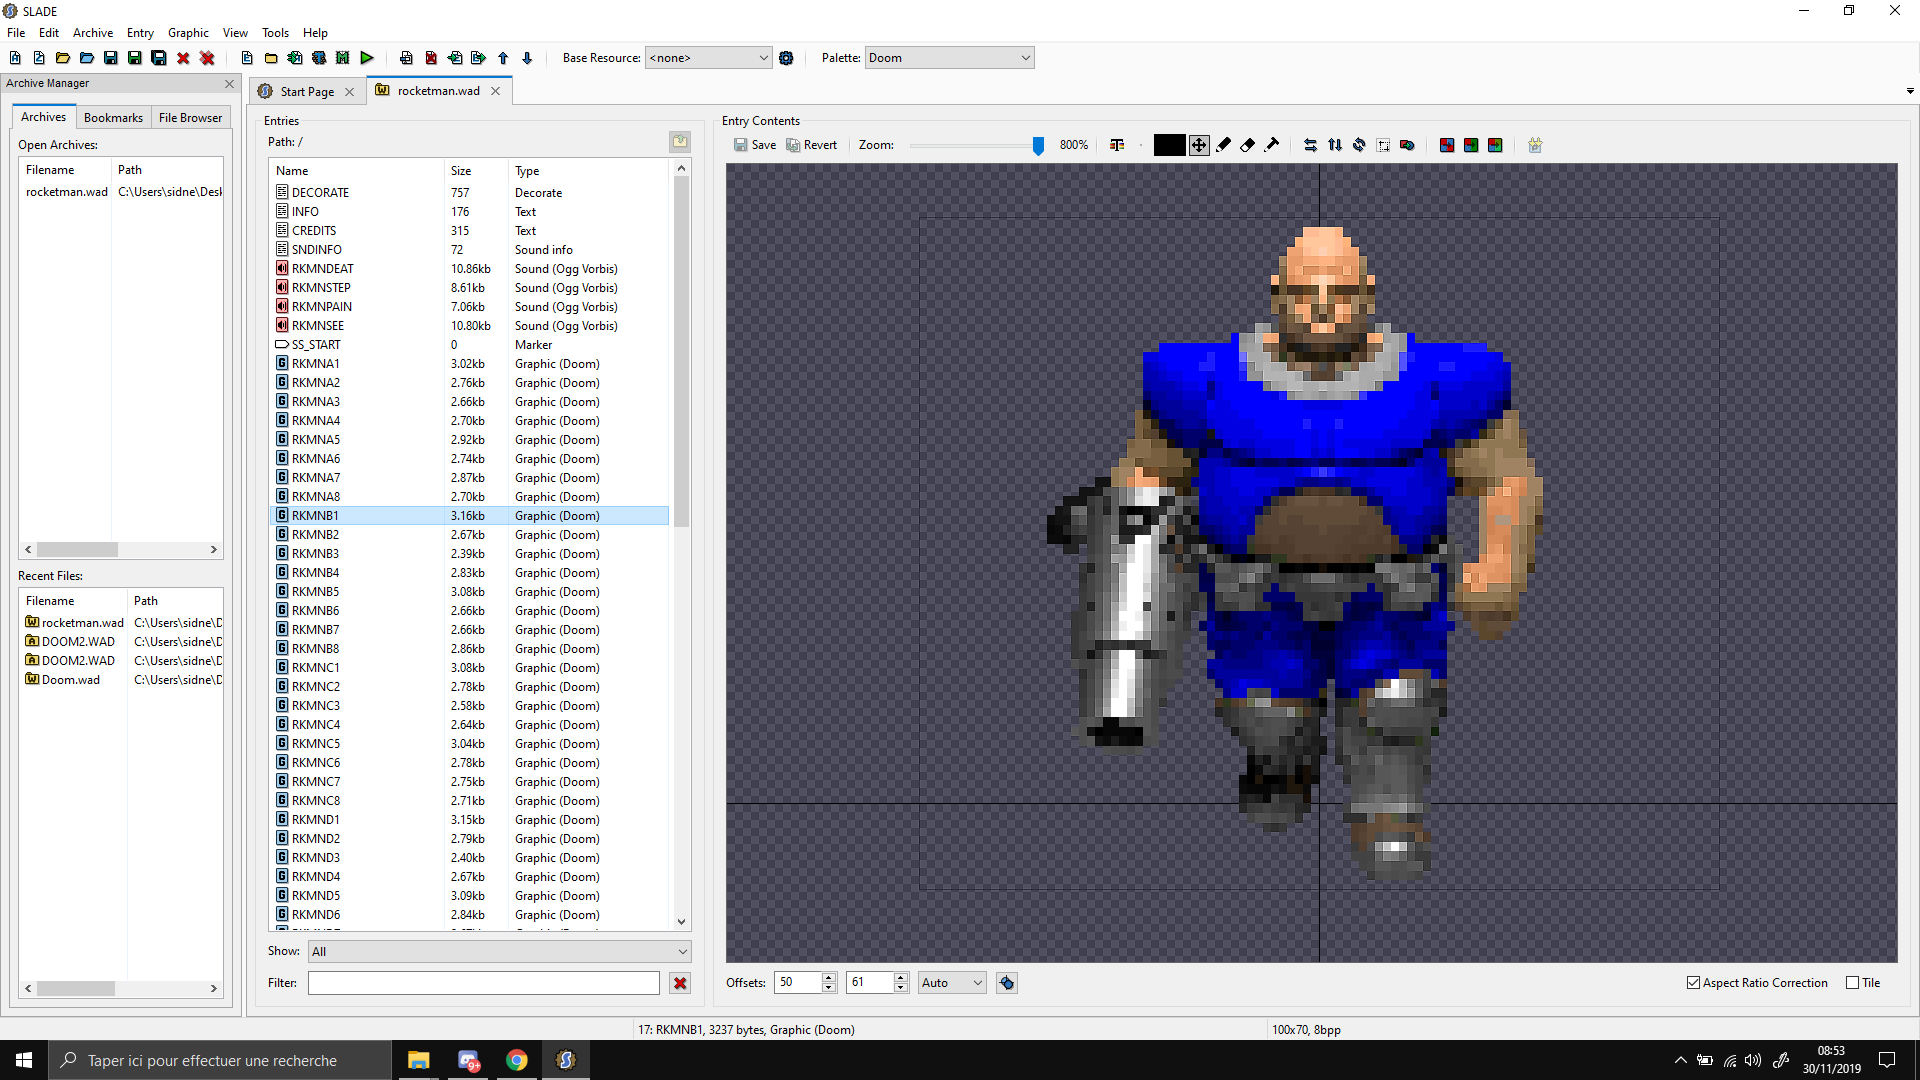Sort entries by Size column header
Viewport: 1920px width, 1080px height.
click(474, 171)
